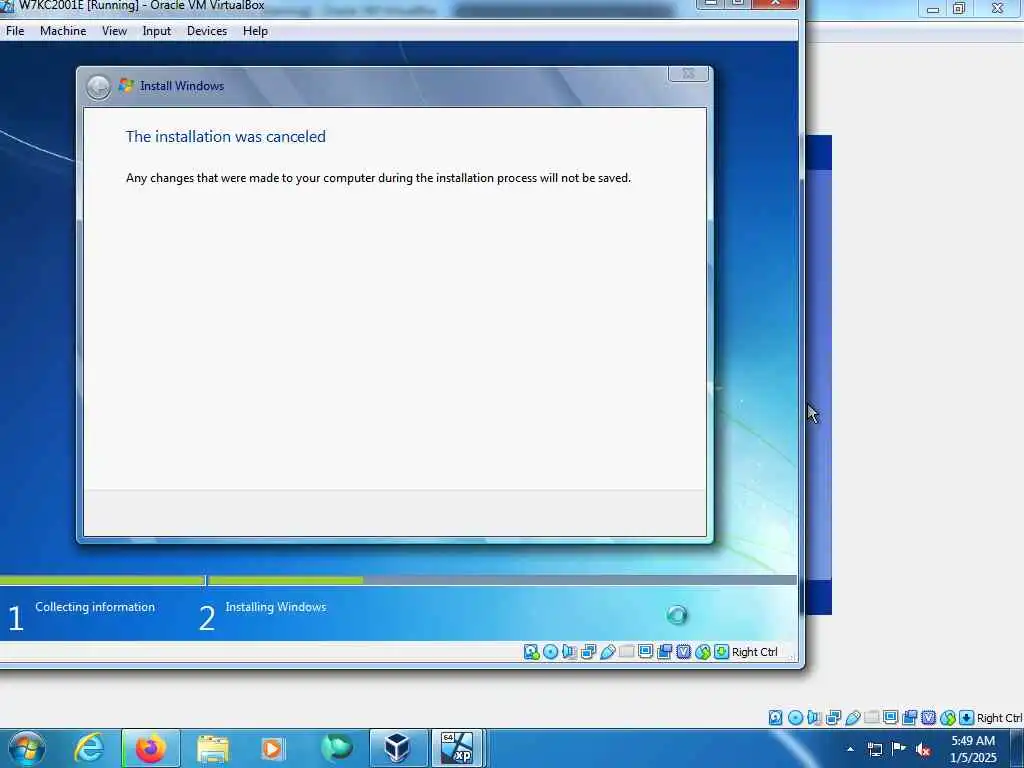
Task: Click the green installation progress bar
Action: click(x=181, y=580)
